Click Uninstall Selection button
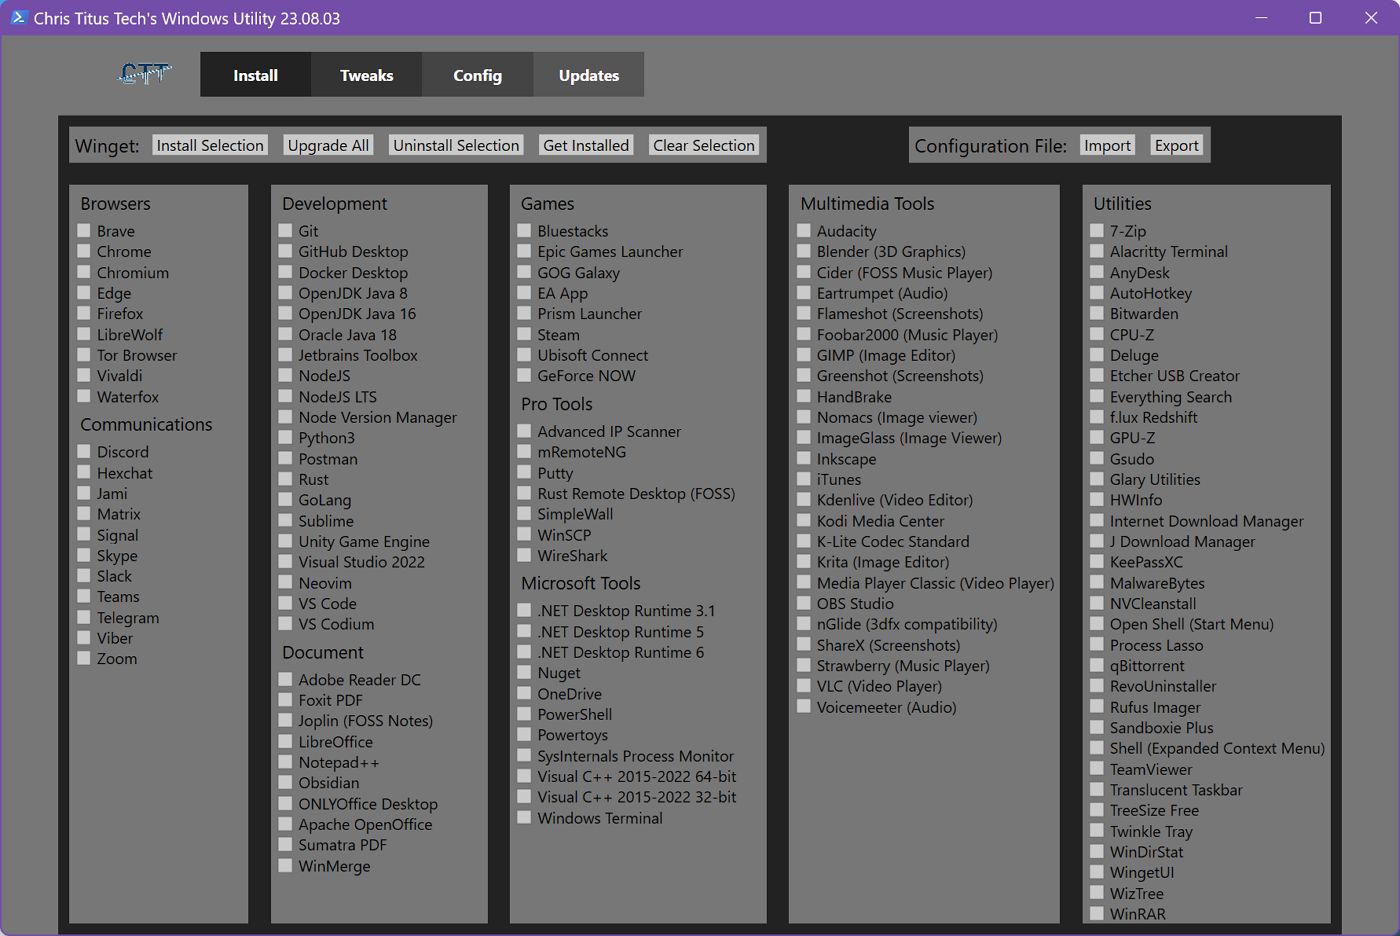Viewport: 1400px width, 936px height. [456, 145]
